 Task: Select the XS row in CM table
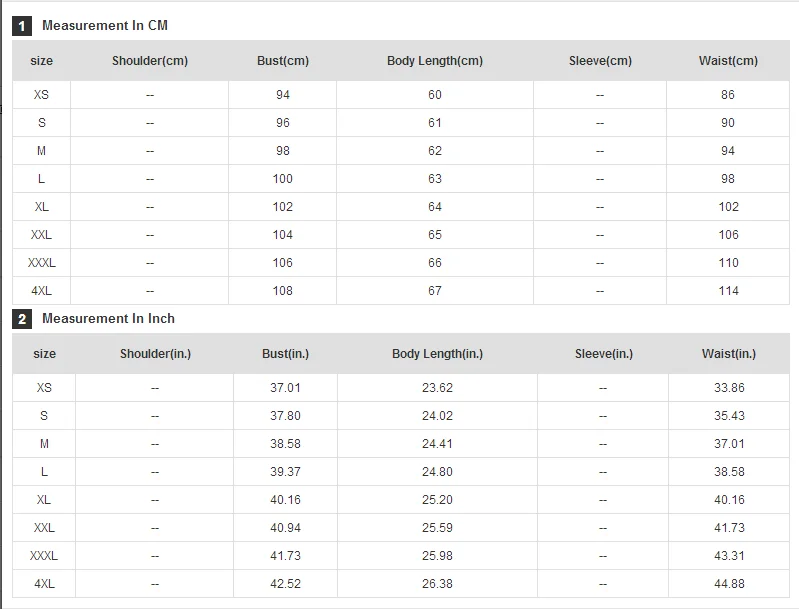pos(401,95)
